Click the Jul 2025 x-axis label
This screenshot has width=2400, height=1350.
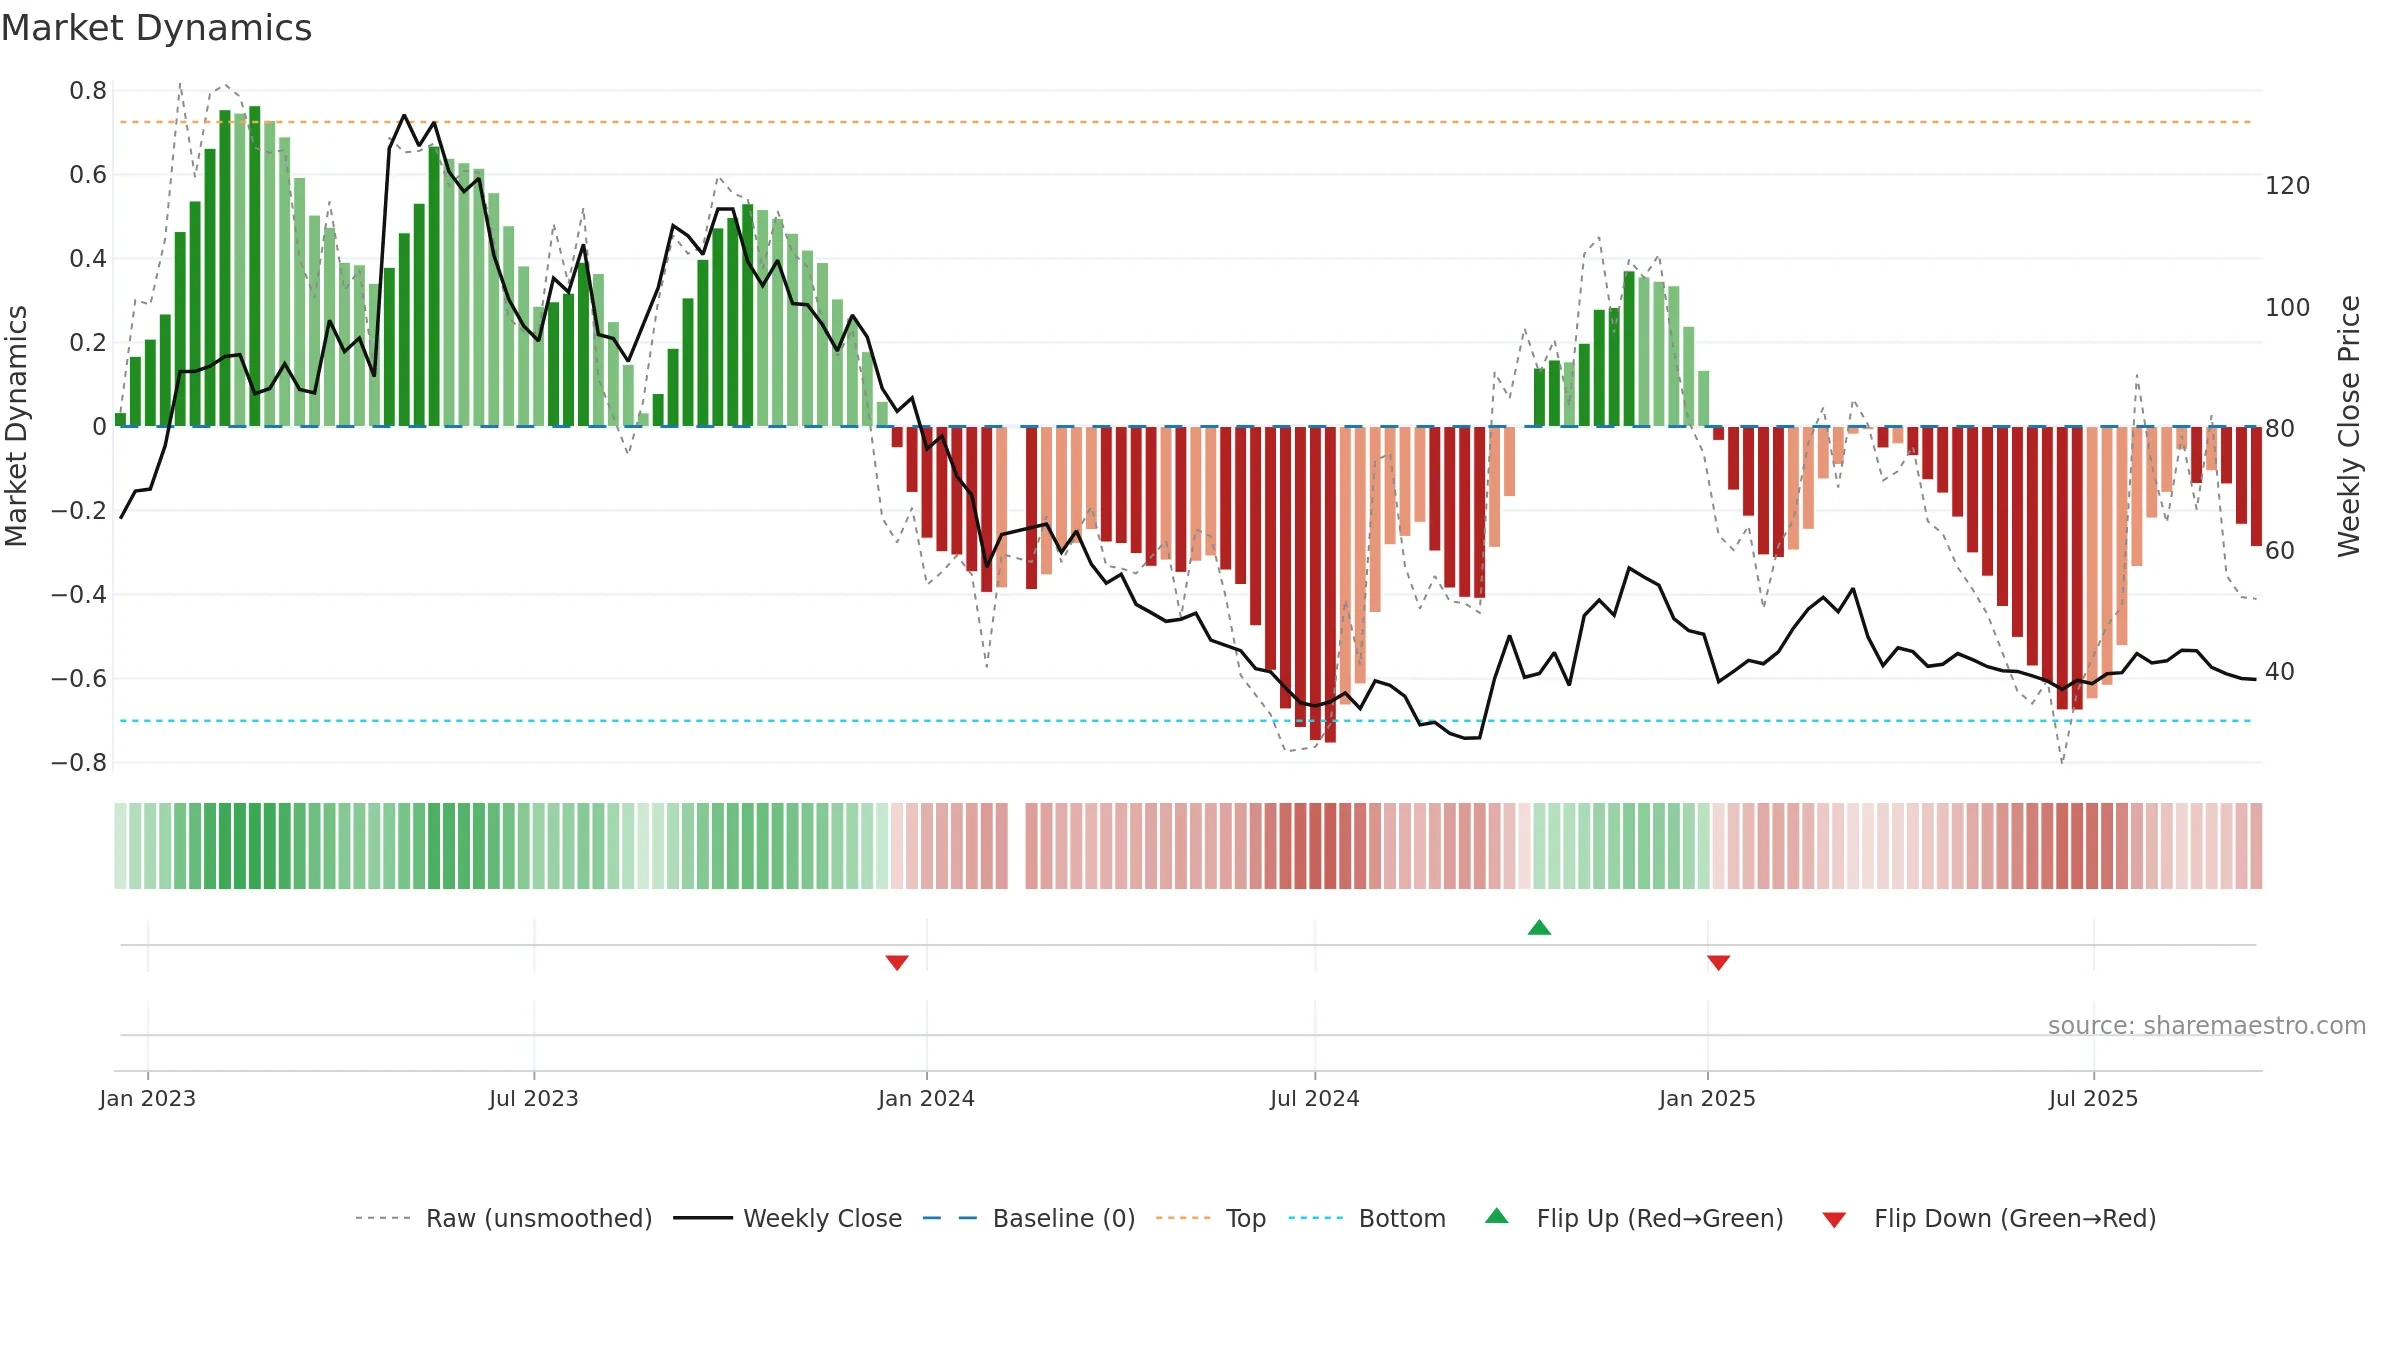click(x=2093, y=1098)
